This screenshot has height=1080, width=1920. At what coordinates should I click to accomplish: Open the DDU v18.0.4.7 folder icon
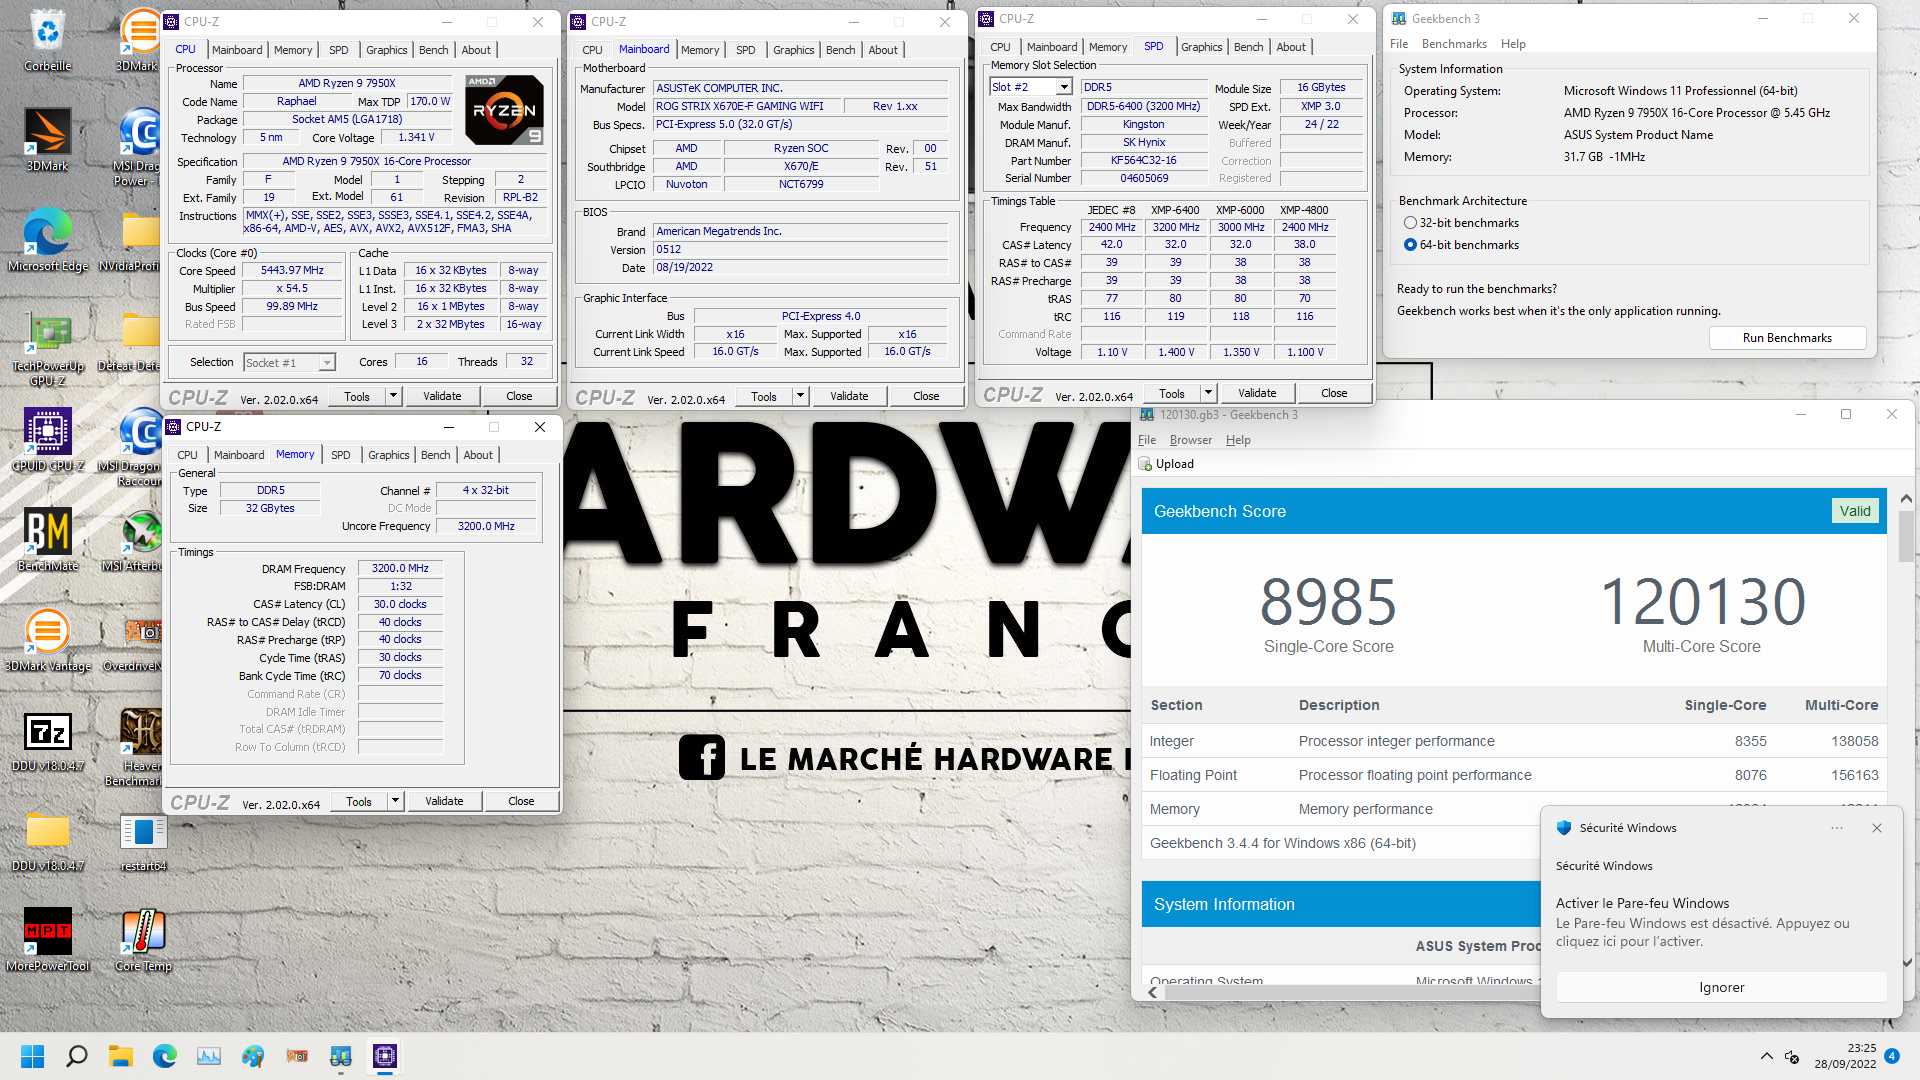pos(47,840)
